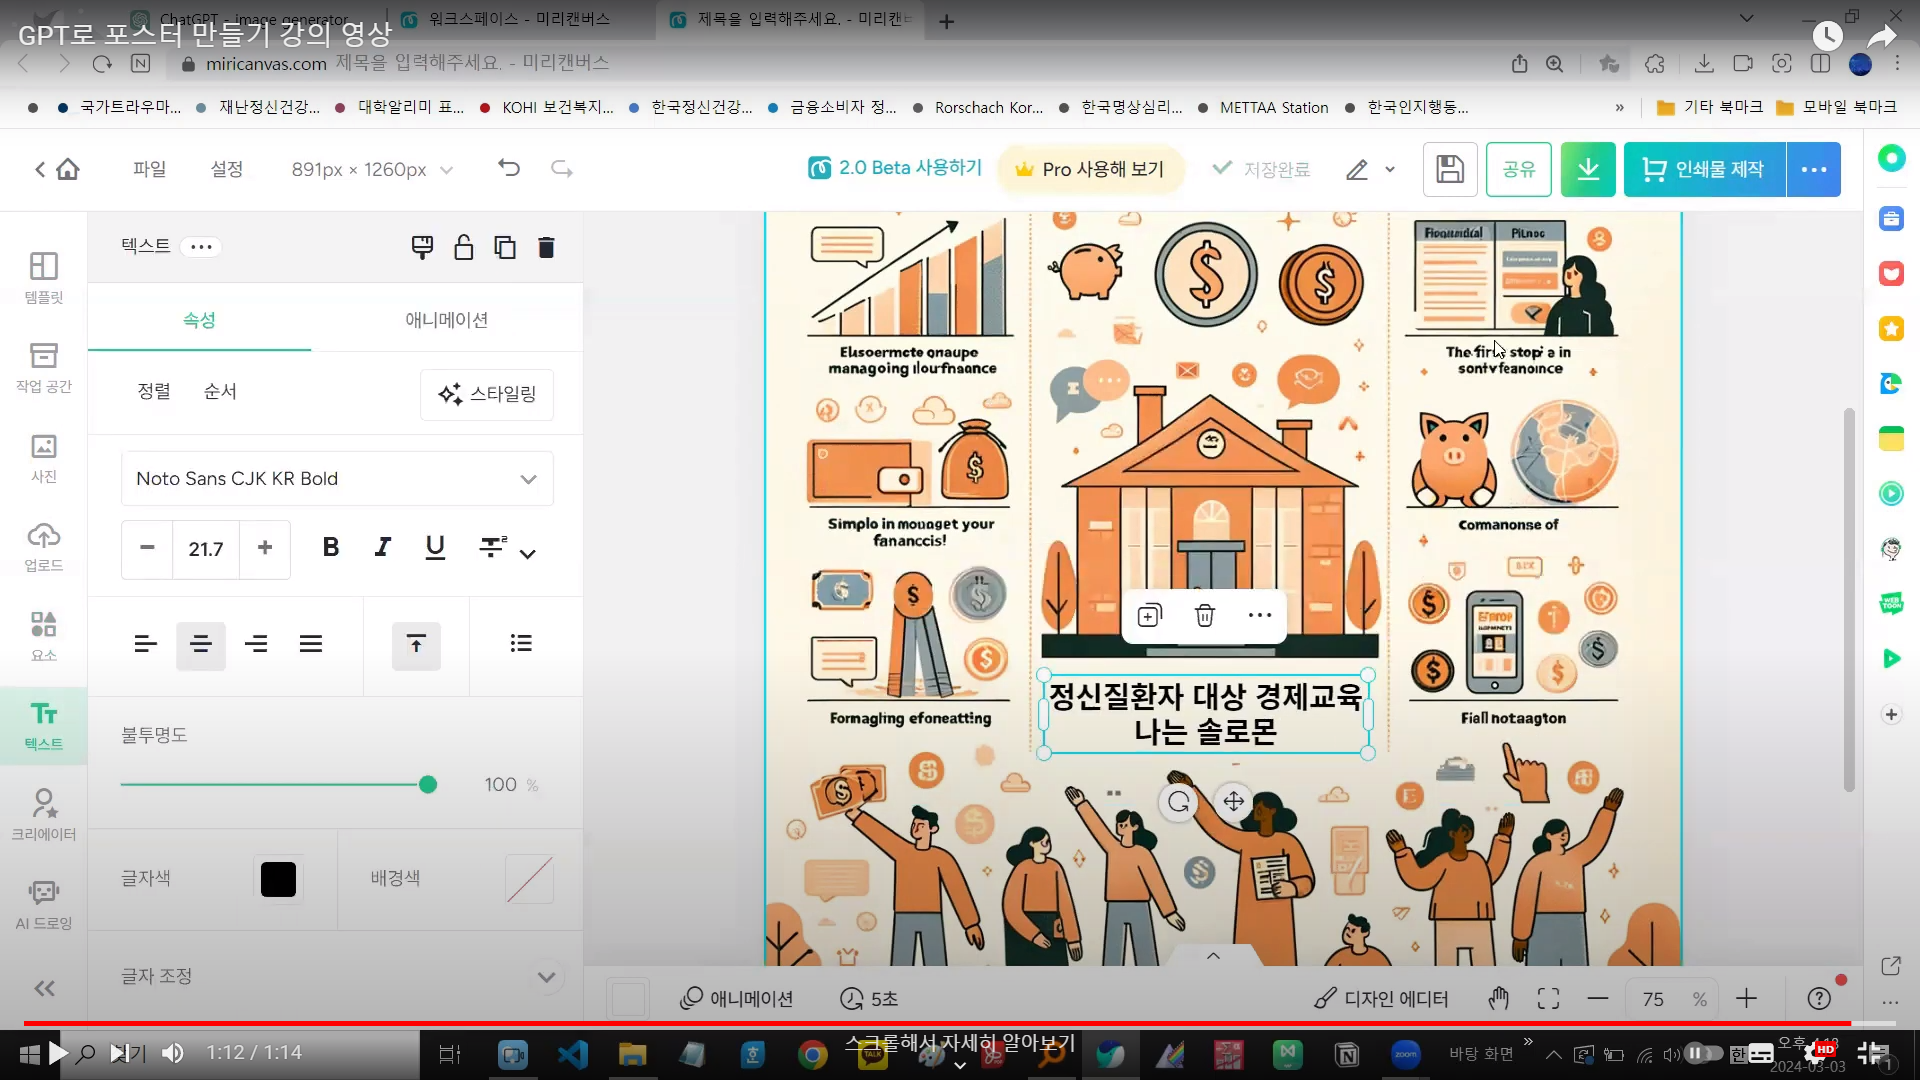Screen dimensions: 1920x1080
Task: Click the 공유 share button
Action: [1518, 169]
